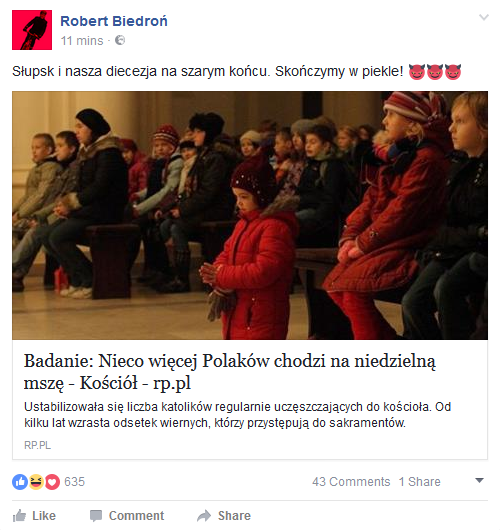The height and width of the screenshot is (530, 500).
Task: Open the Badanie: Nieco więcej Polaków headline
Action: pyautogui.click(x=230, y=372)
